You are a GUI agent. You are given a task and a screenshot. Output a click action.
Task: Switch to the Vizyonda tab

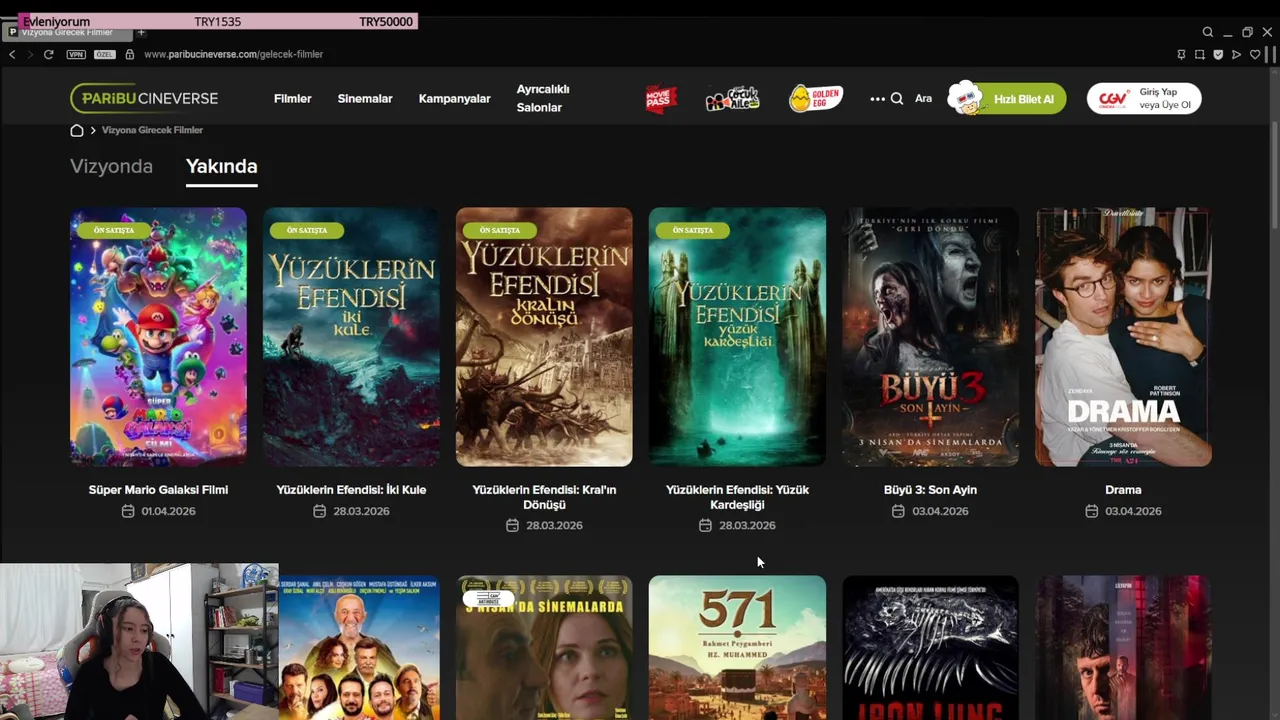(111, 167)
